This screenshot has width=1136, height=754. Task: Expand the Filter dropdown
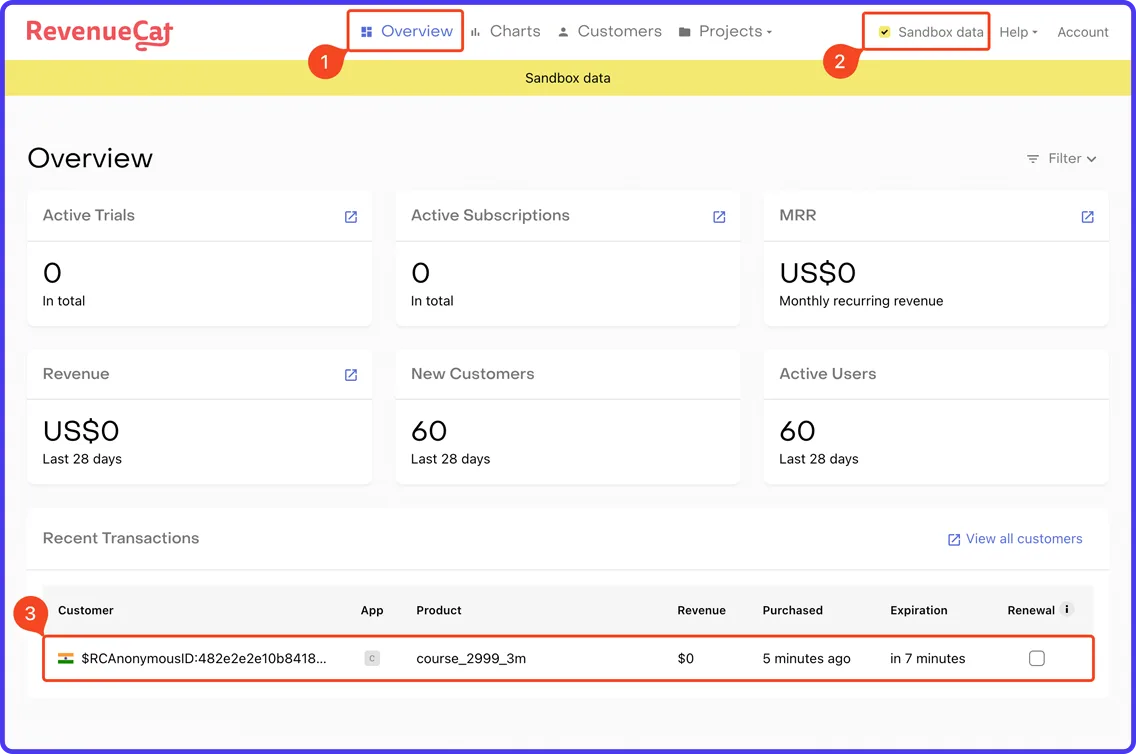pos(1061,159)
